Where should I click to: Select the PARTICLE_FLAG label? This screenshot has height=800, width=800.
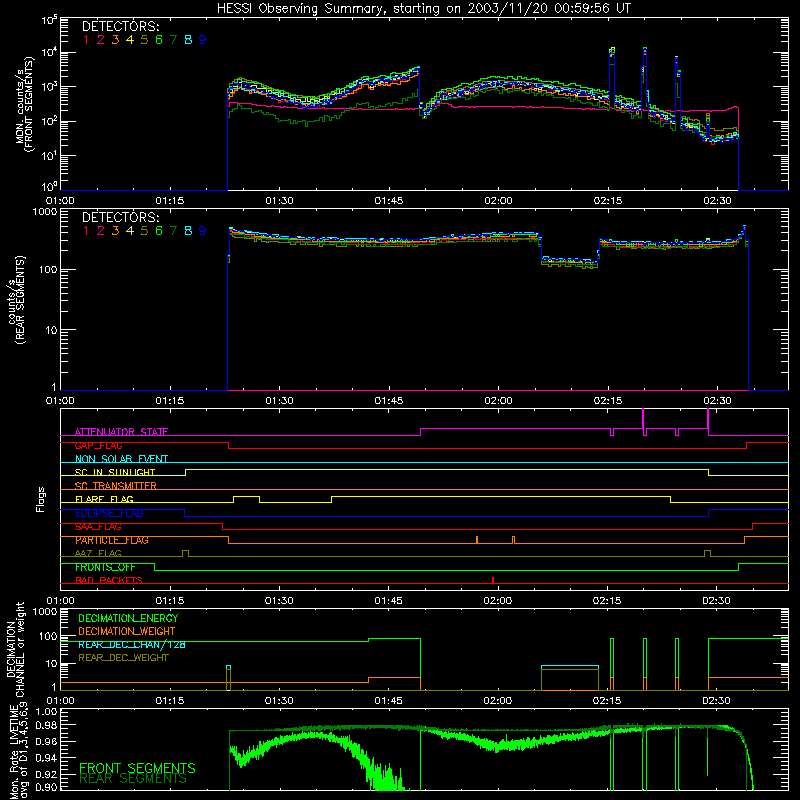(x=112, y=540)
